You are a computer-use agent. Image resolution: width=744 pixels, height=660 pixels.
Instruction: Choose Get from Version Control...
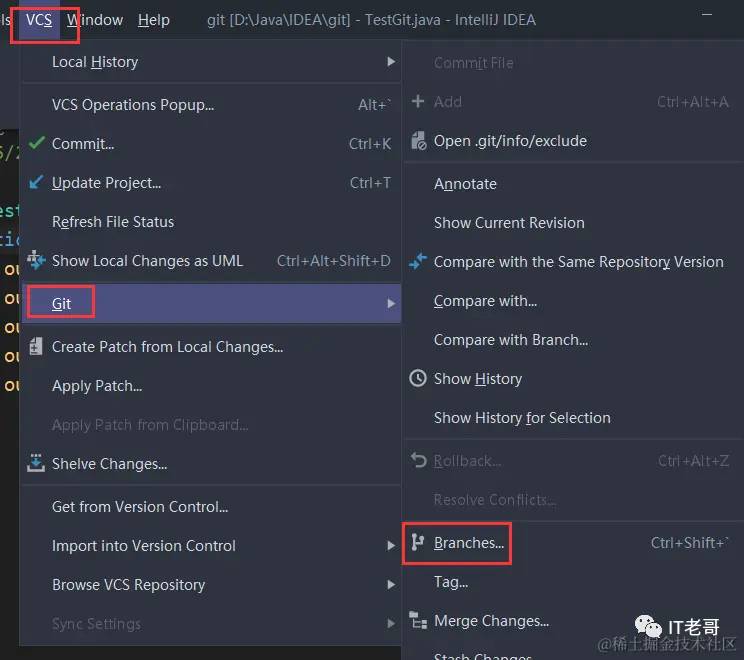point(212,507)
